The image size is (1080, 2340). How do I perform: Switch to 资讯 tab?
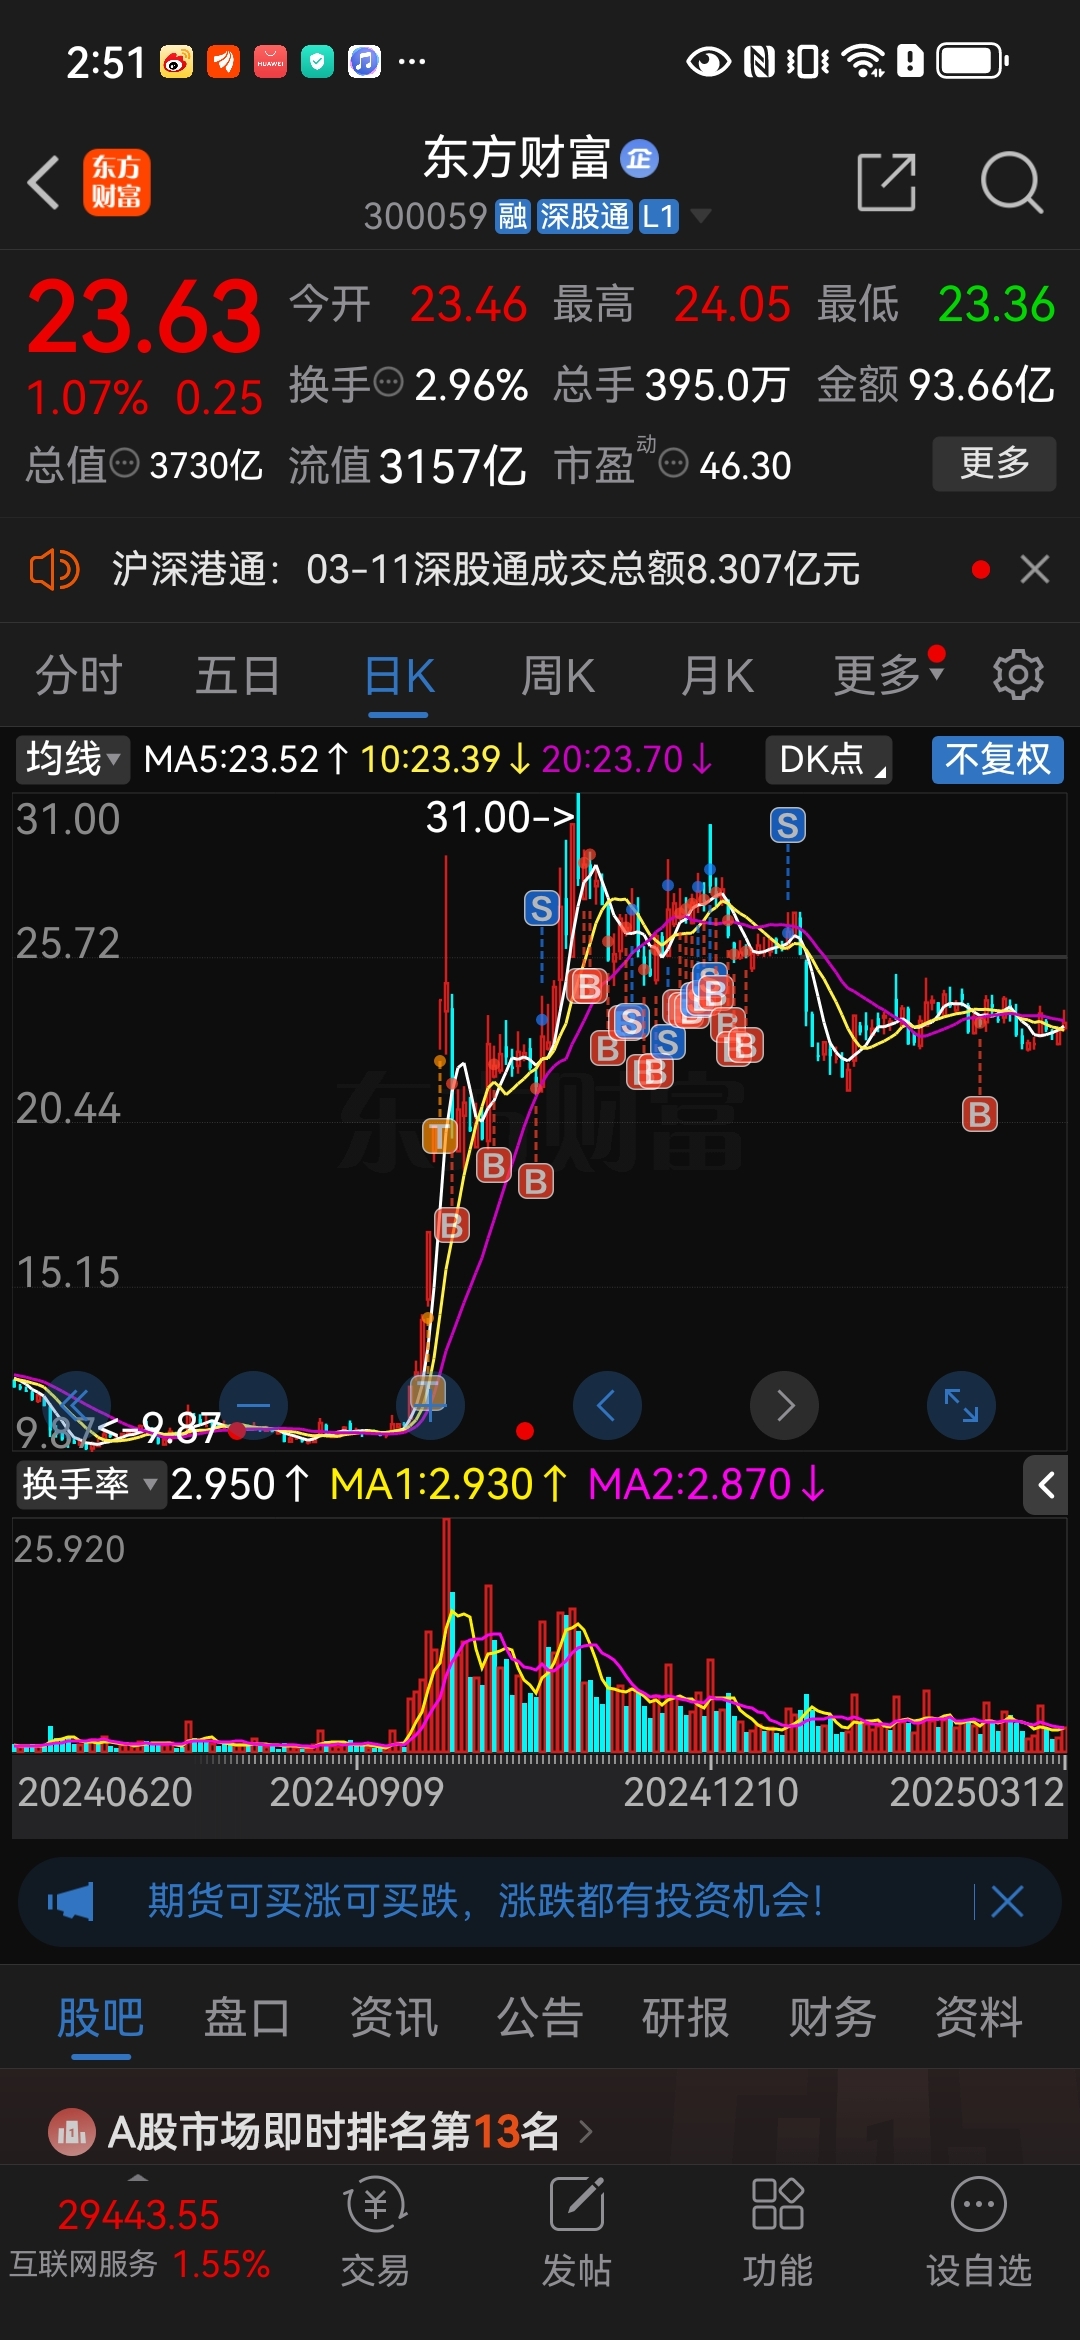coord(394,2017)
